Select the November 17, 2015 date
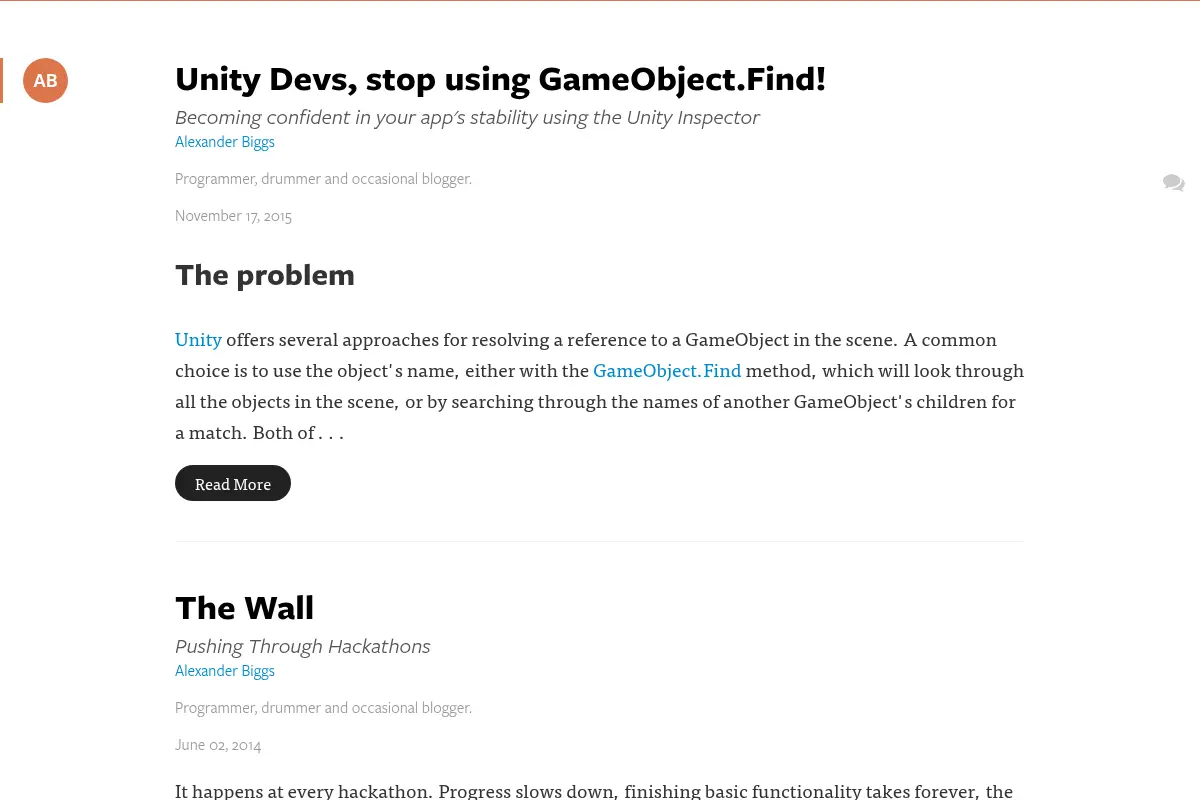This screenshot has width=1200, height=800. 233,215
